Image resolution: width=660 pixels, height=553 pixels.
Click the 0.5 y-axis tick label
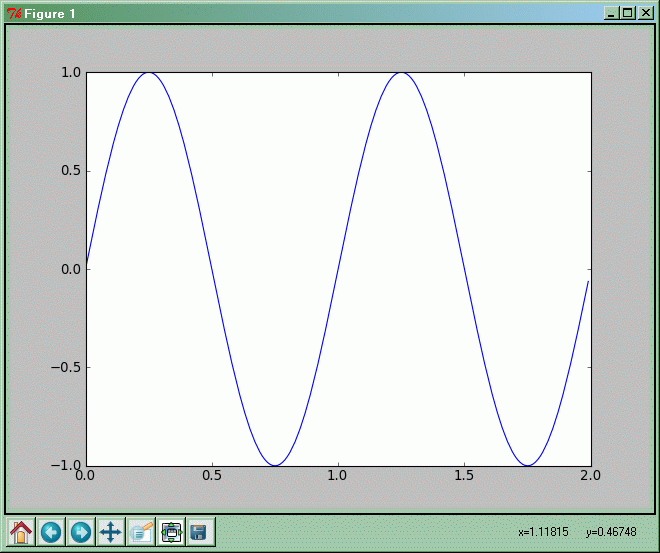[x=68, y=171]
